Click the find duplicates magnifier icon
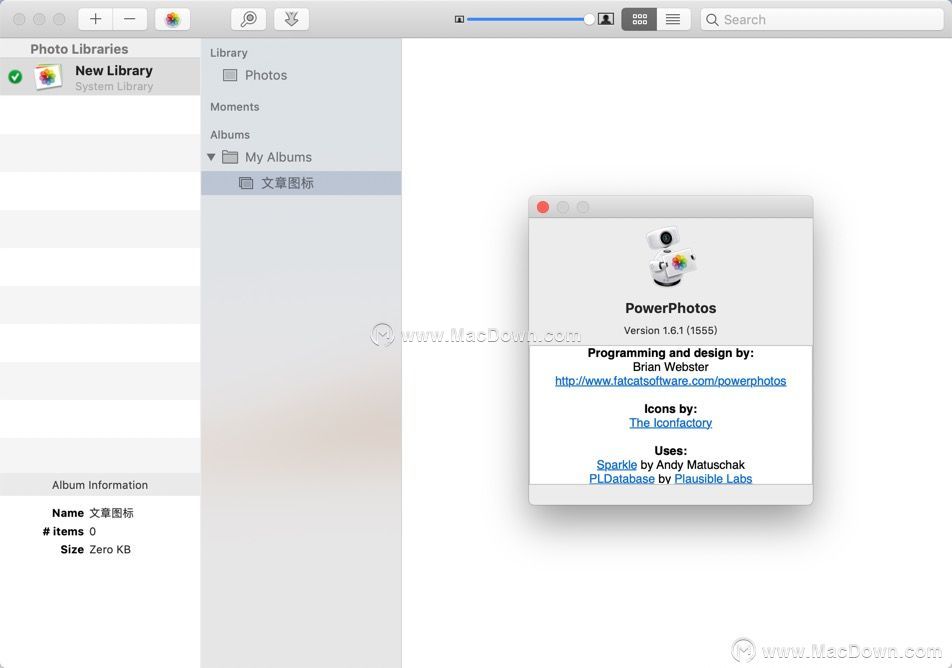The image size is (952, 668). [248, 19]
